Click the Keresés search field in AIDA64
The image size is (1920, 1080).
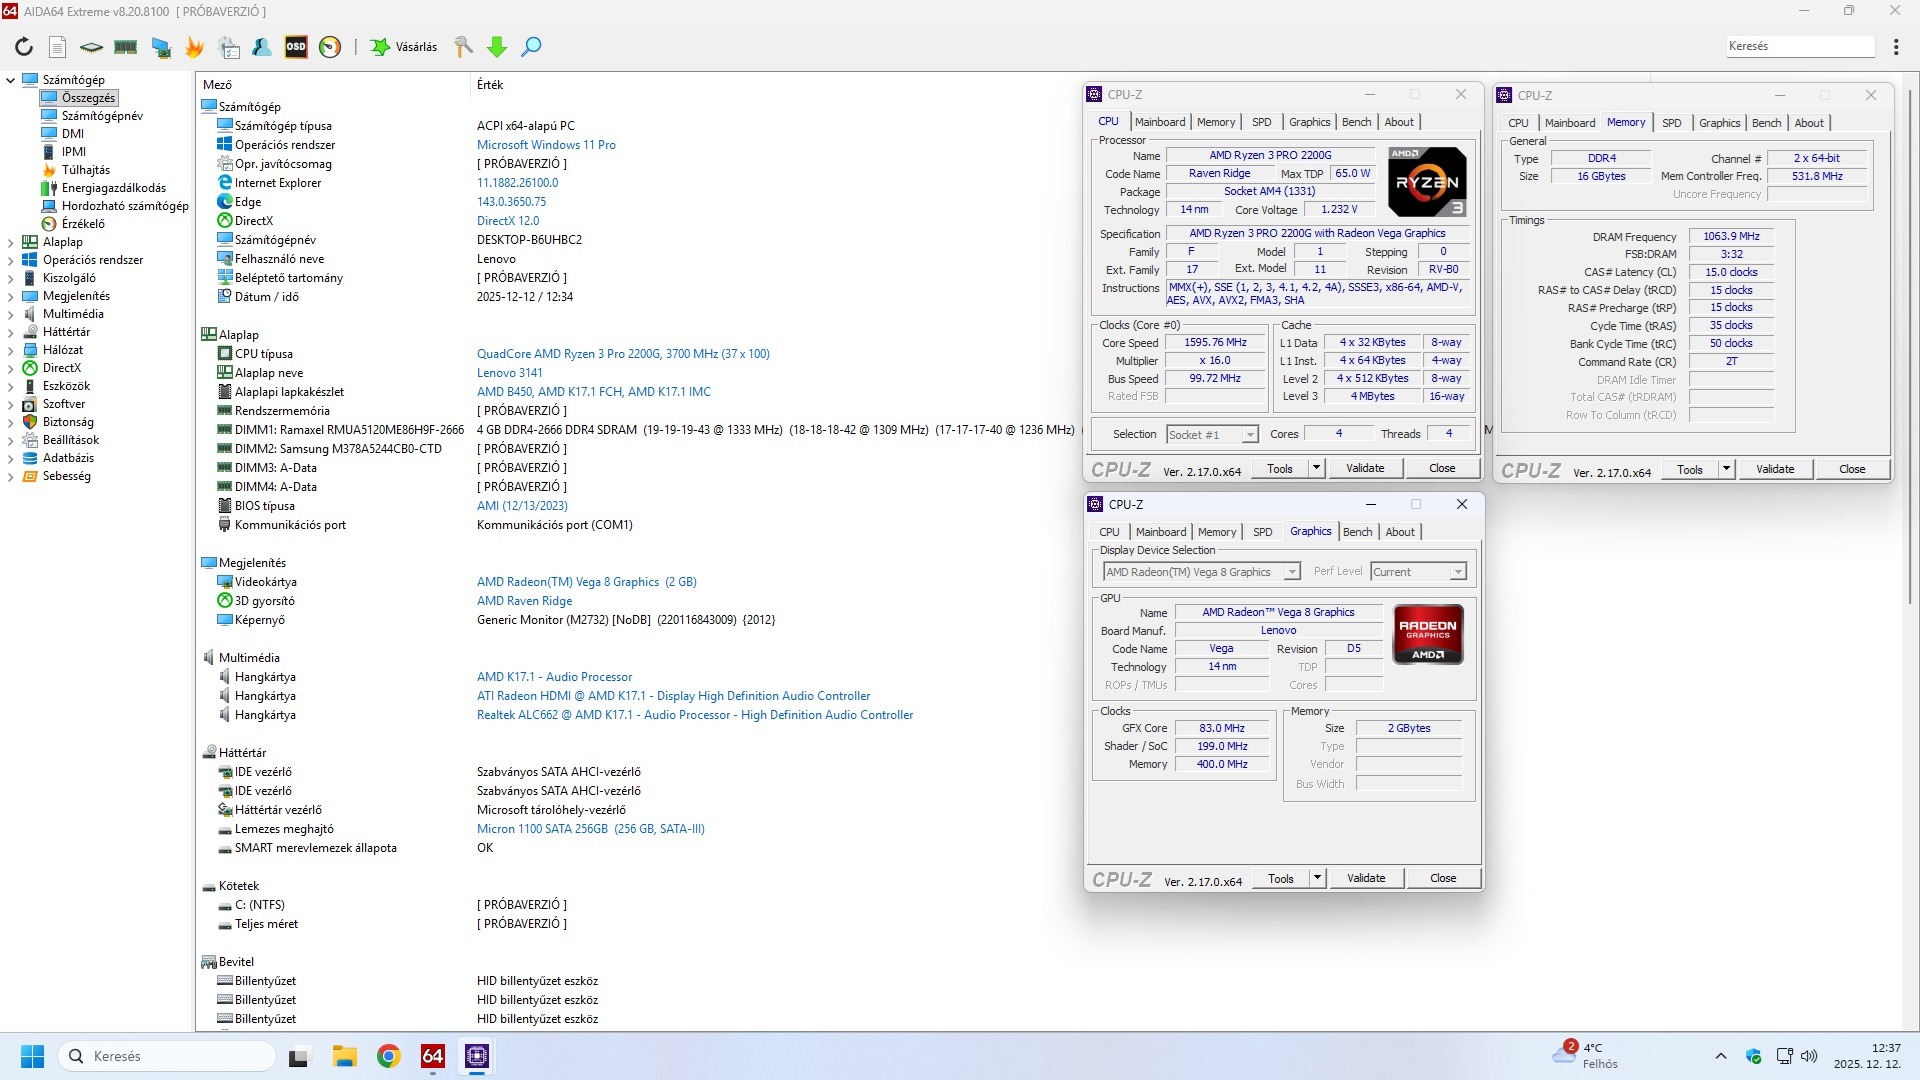(x=1799, y=46)
